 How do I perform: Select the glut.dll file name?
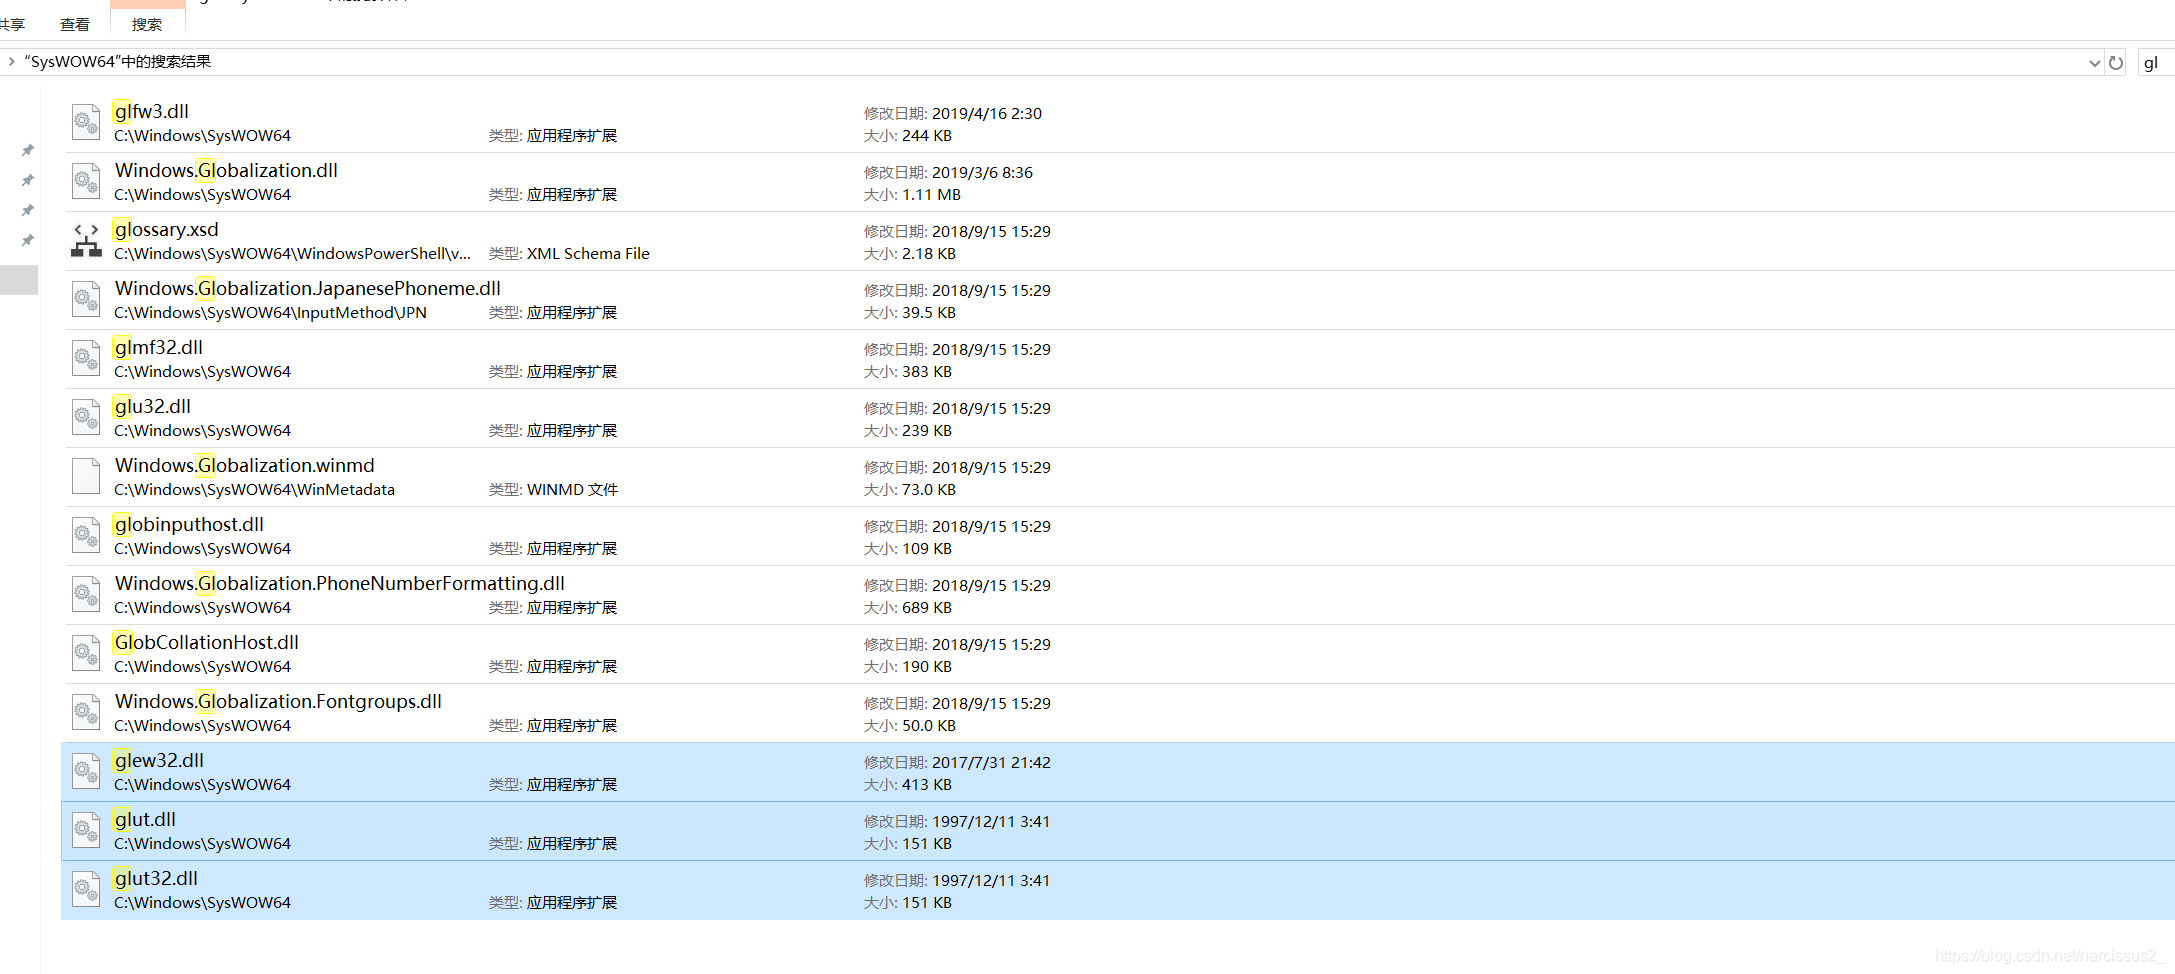coord(145,819)
